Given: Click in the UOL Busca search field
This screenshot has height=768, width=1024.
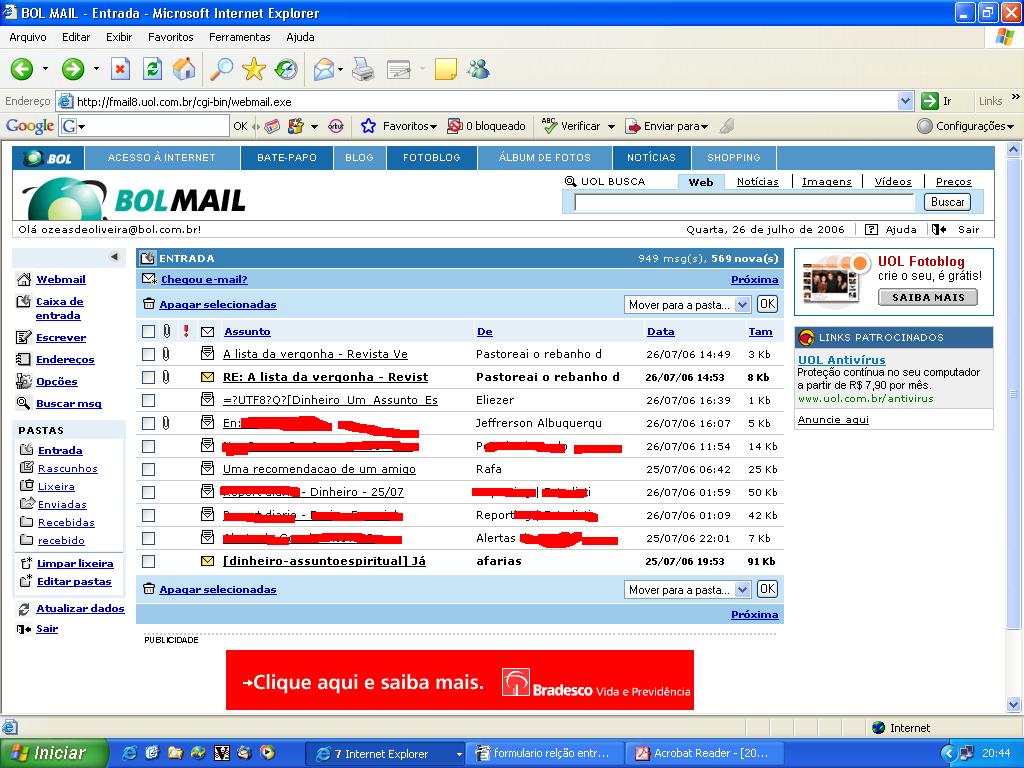Looking at the screenshot, I should point(744,202).
